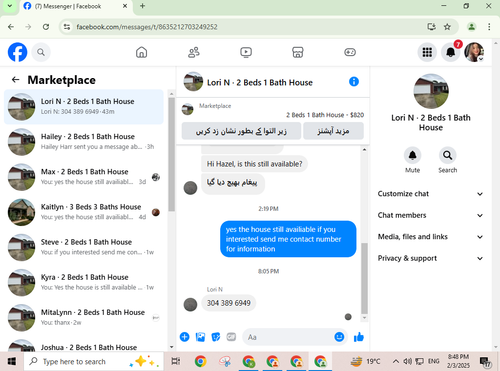
Task: Expand Chat members section
Action: click(x=430, y=215)
